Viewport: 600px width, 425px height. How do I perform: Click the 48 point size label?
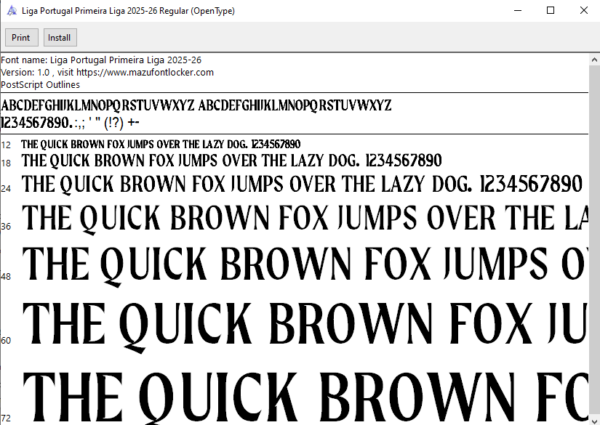coord(6,276)
